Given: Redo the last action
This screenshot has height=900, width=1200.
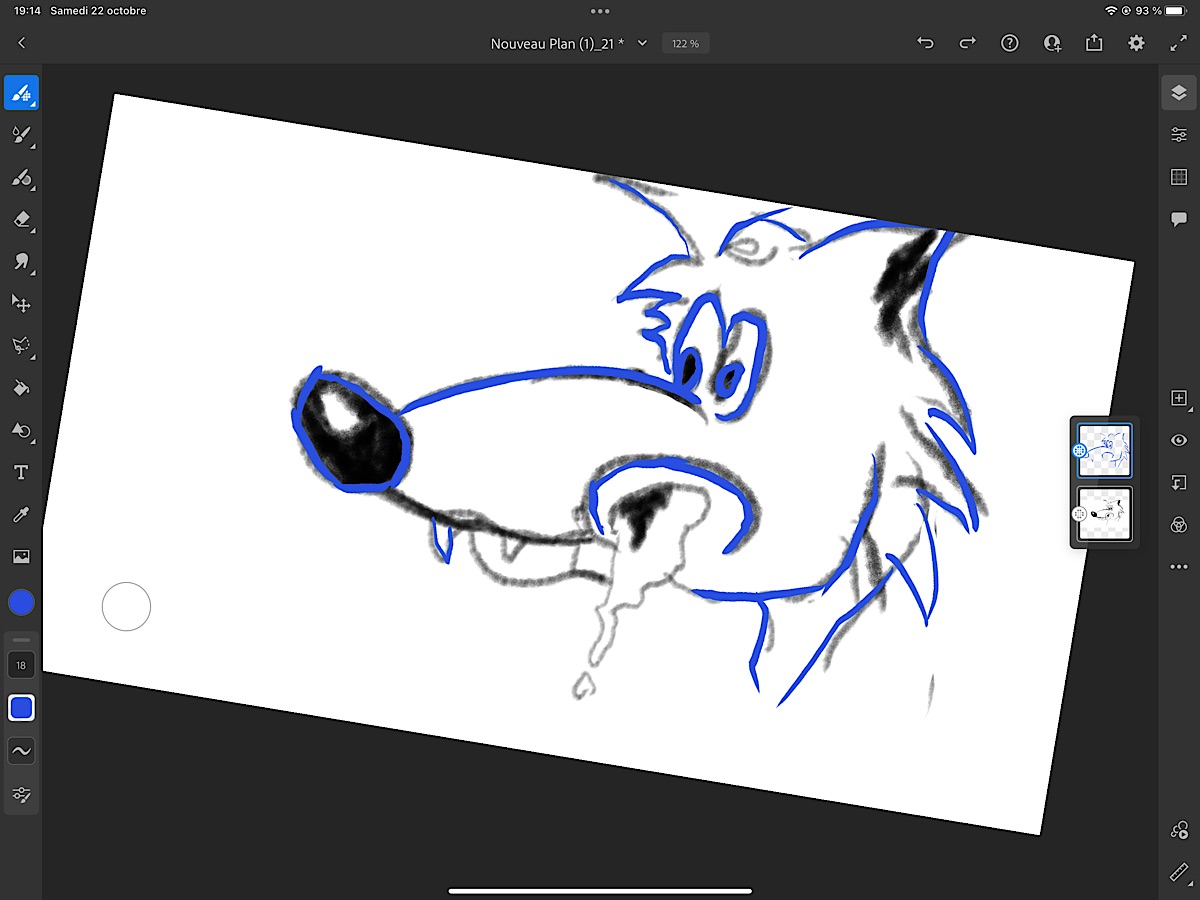Looking at the screenshot, I should [968, 43].
